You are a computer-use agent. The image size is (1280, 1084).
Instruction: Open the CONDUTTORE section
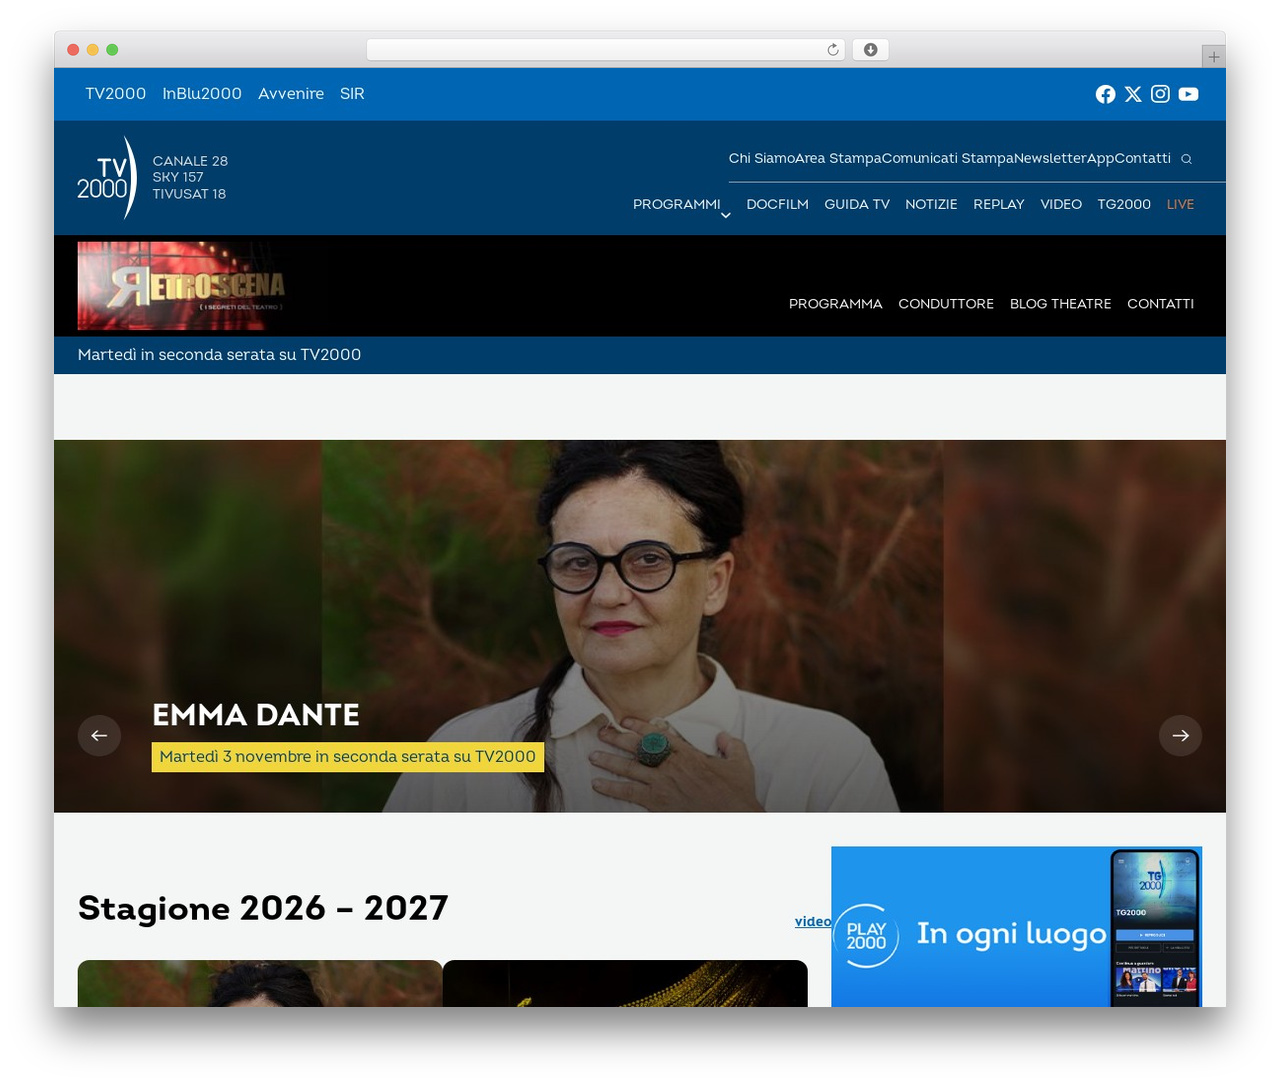pos(946,304)
